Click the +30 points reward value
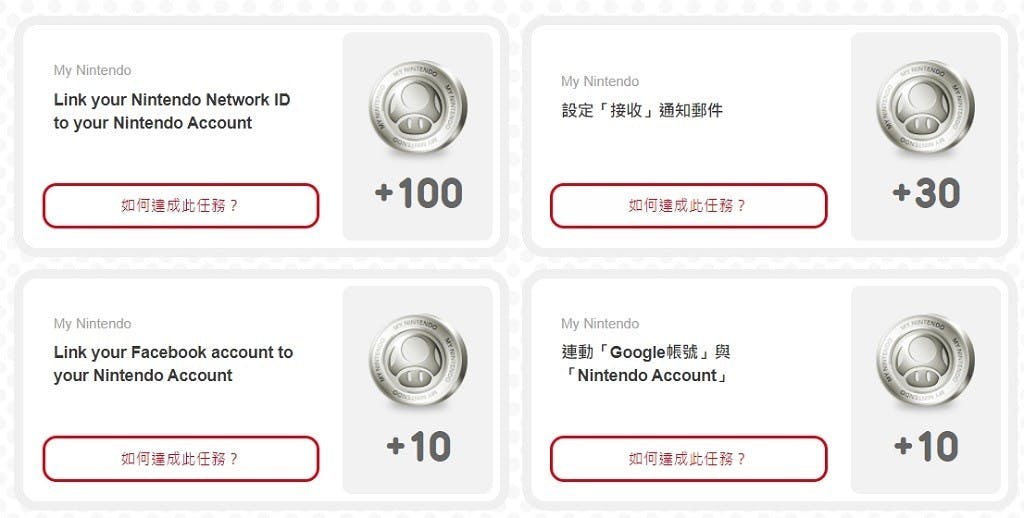Screen dimensions: 1024x518 pyautogui.click(x=926, y=193)
